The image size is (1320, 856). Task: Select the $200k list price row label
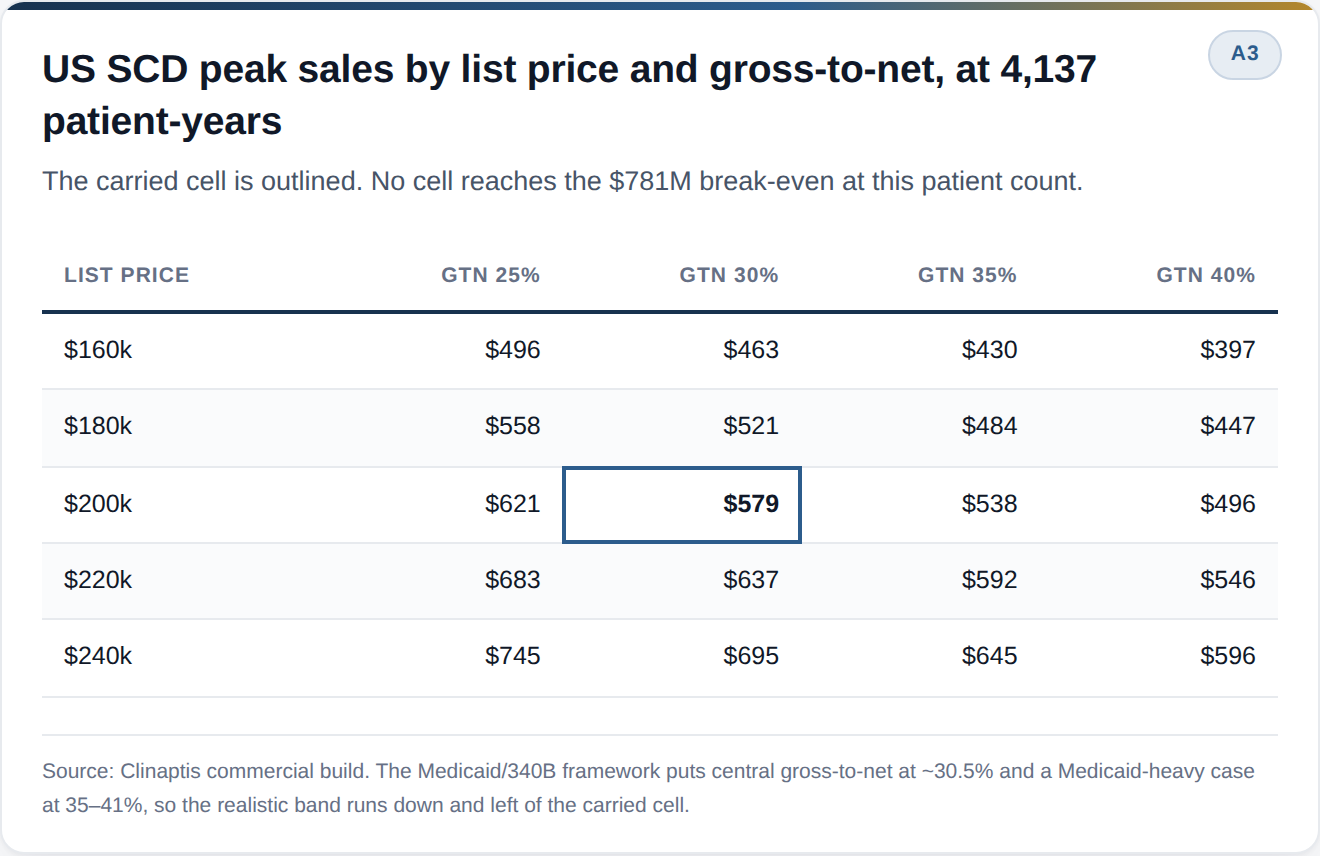click(x=98, y=504)
